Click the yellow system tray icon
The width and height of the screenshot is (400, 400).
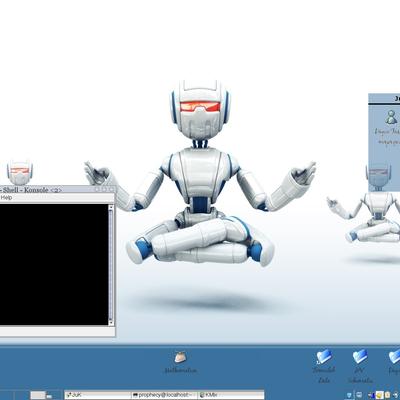point(379,395)
